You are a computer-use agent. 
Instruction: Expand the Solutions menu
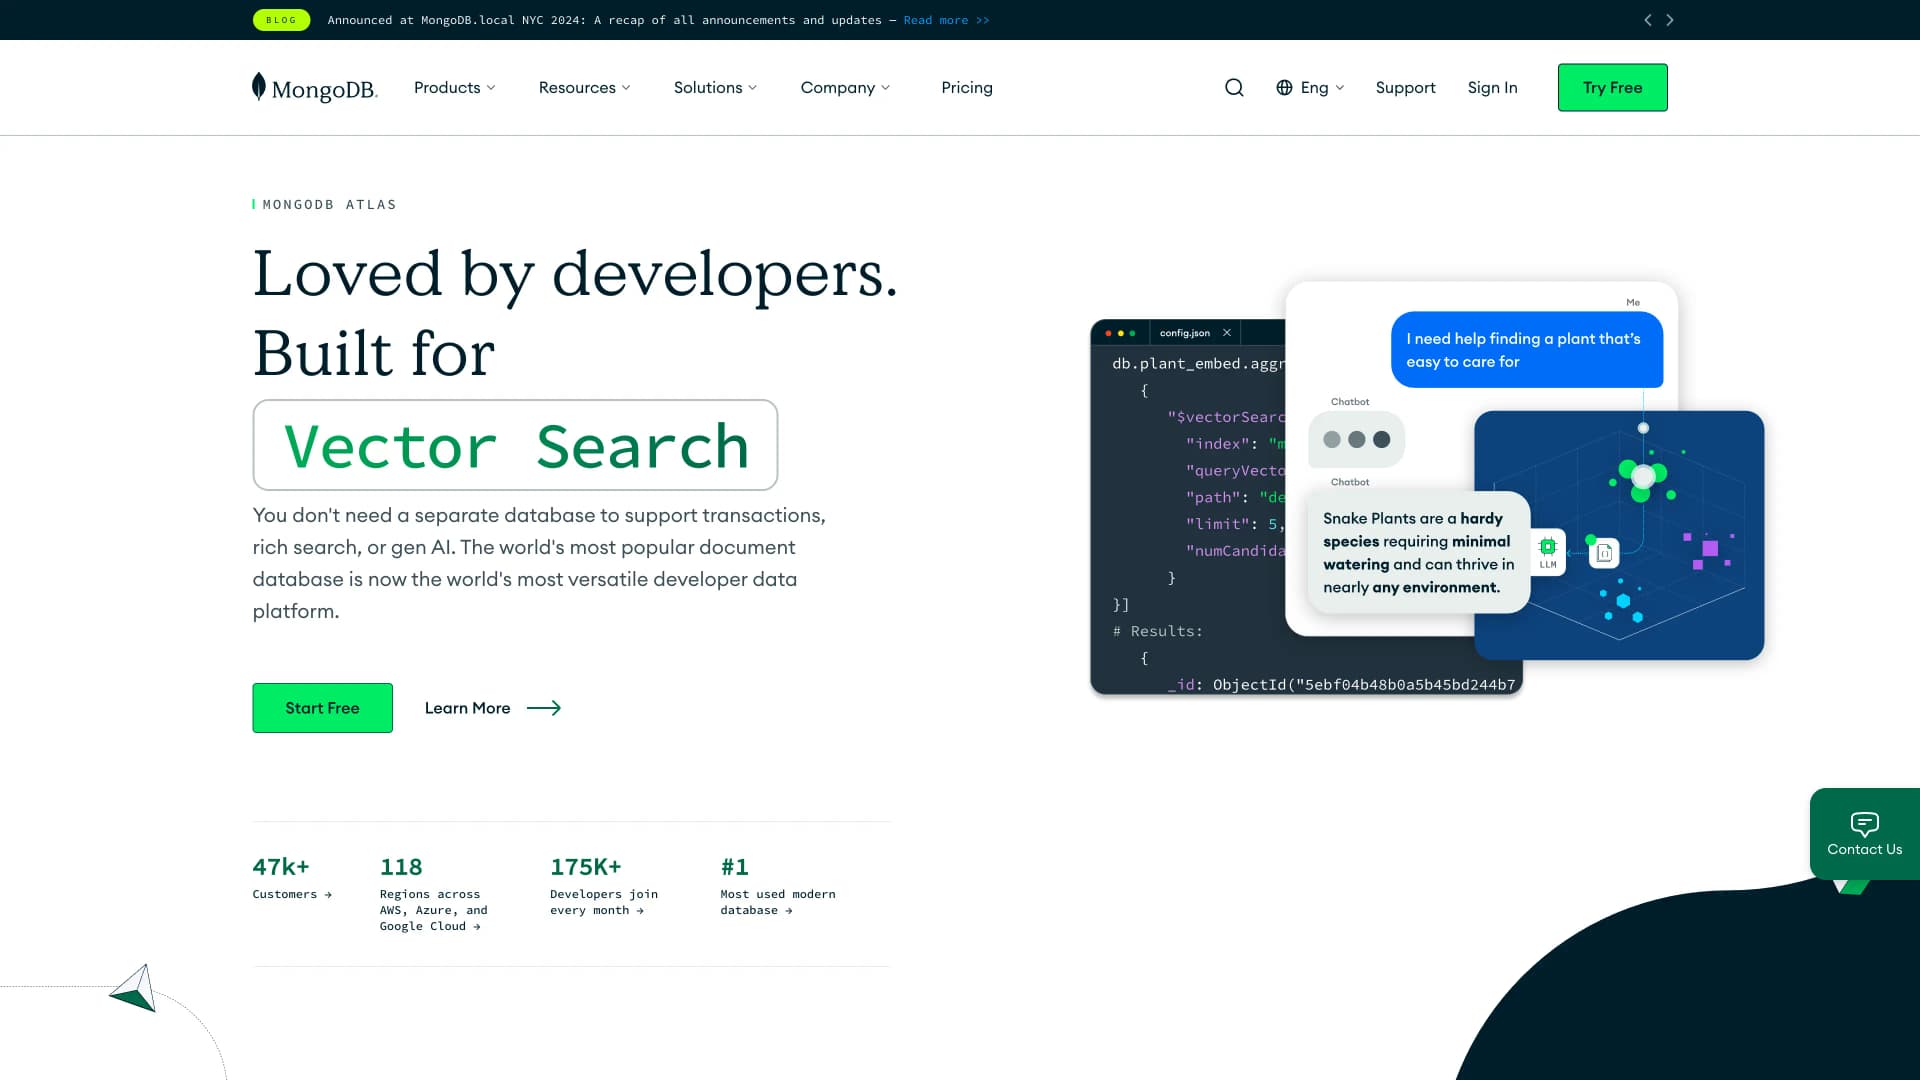pos(715,88)
